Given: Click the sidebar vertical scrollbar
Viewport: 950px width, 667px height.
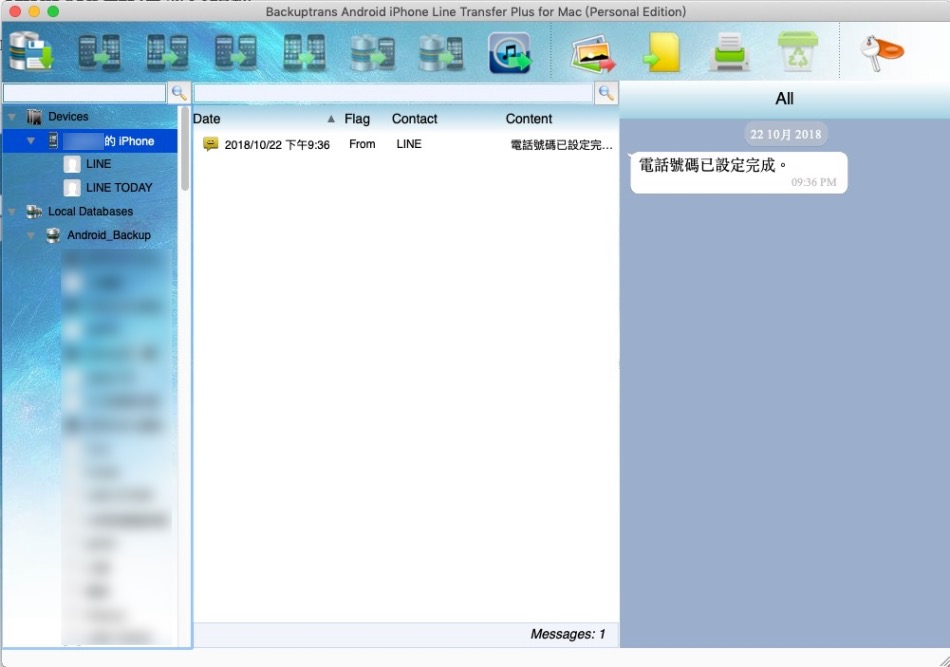Looking at the screenshot, I should click(x=185, y=149).
